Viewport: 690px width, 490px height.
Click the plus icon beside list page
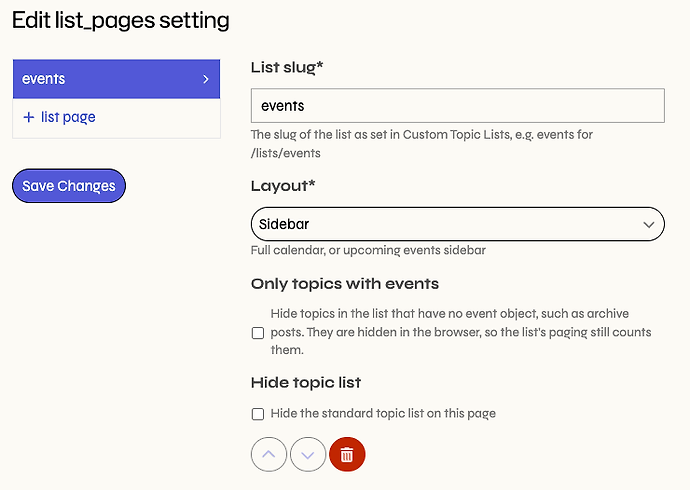(29, 117)
